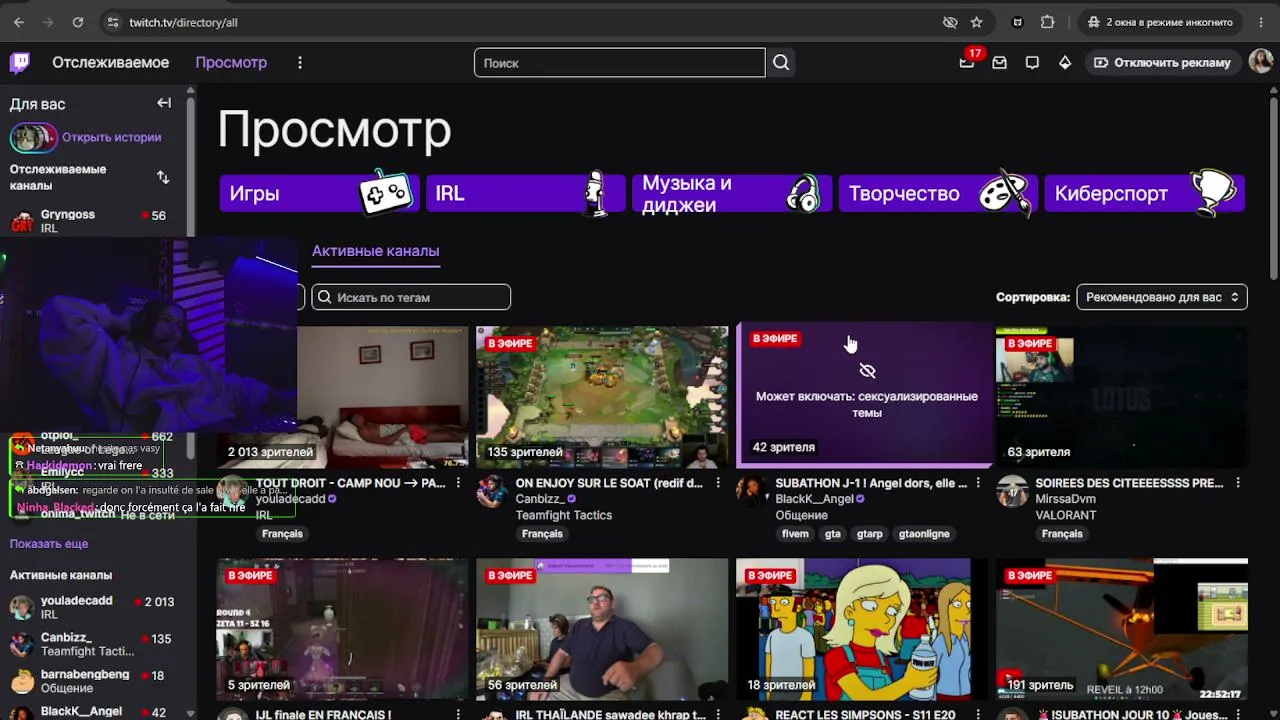This screenshot has height=720, width=1280.
Task: Click the pinned extension icon beside the star
Action: [1018, 22]
